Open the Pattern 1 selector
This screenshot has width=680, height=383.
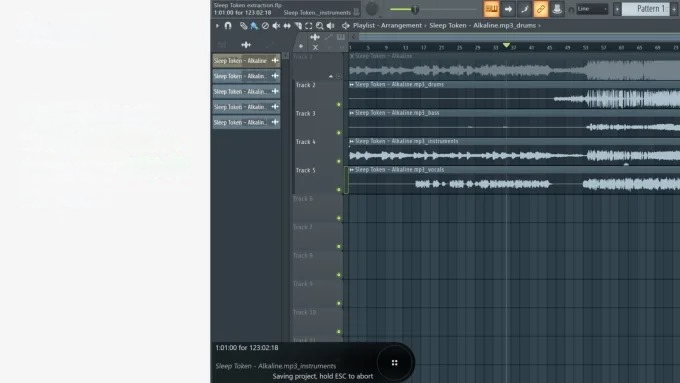pos(645,9)
